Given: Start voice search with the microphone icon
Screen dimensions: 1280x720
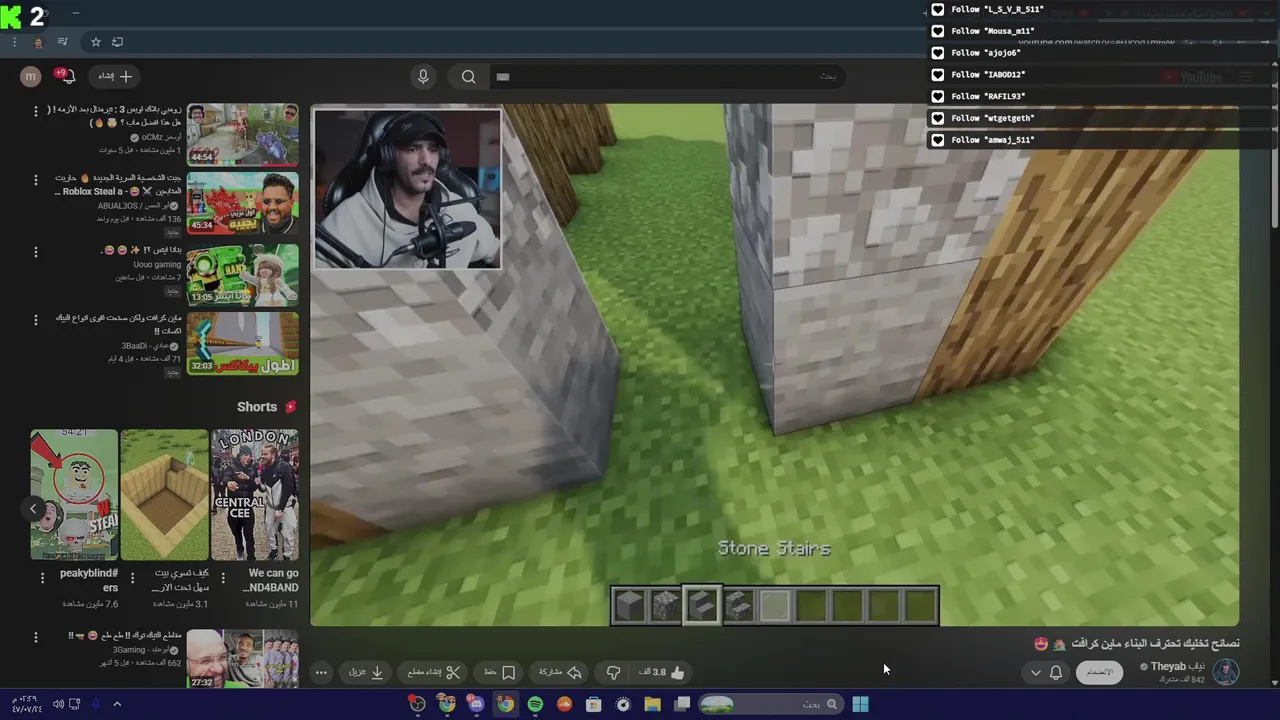Looking at the screenshot, I should [x=423, y=76].
